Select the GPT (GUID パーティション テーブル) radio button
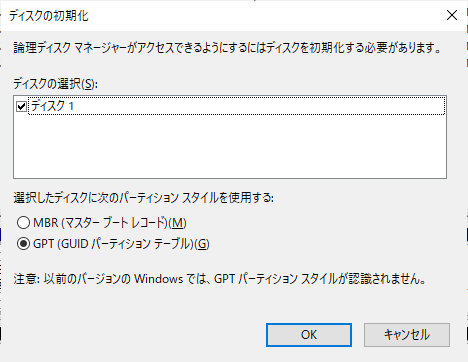The image size is (468, 362). pos(23,244)
